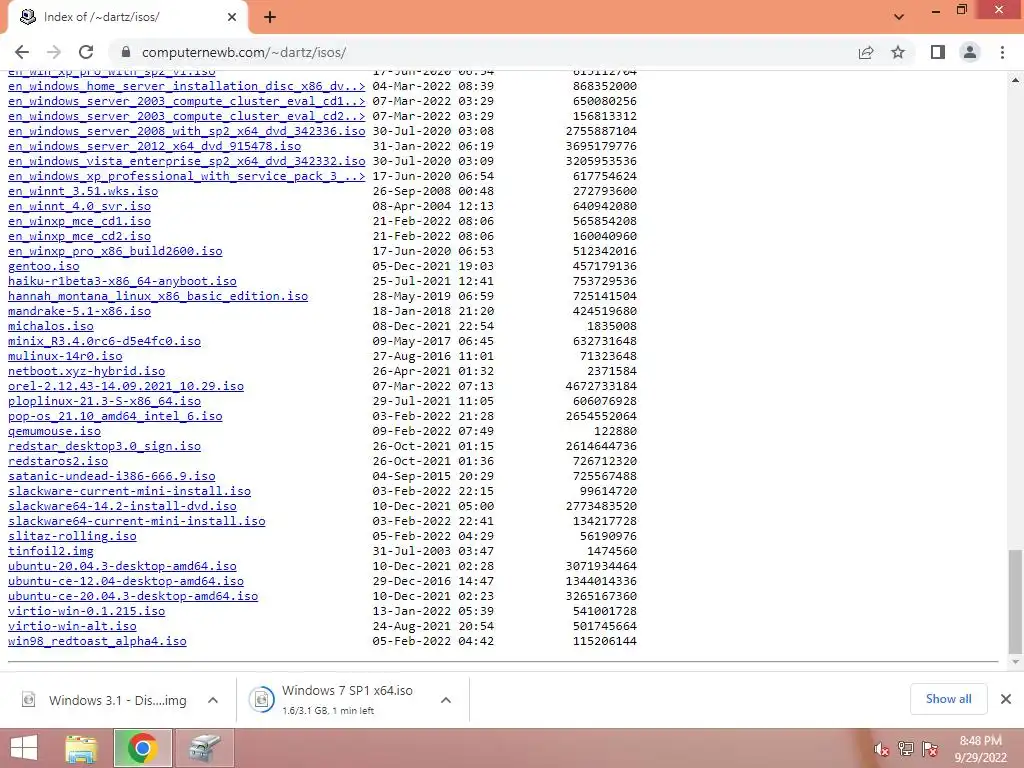The image size is (1024, 768).
Task: Focus the address bar showing computernewb.com URL
Action: (x=483, y=52)
